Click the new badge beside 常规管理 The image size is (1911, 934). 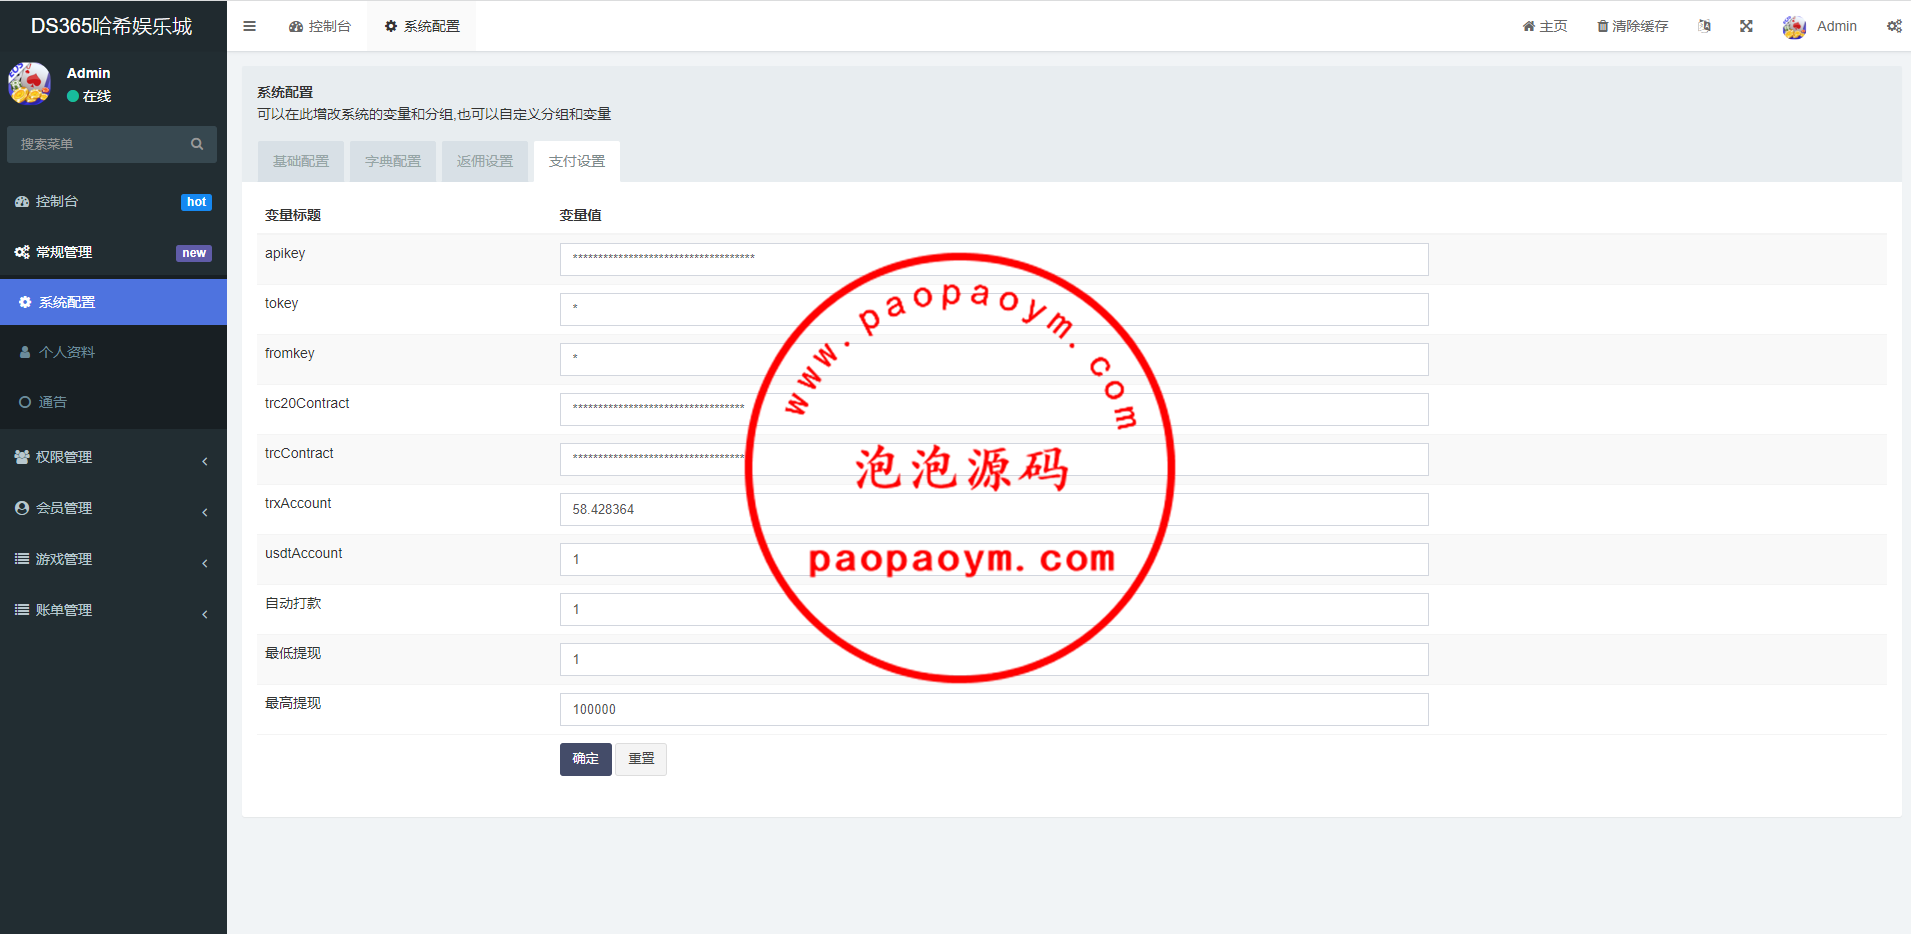tap(194, 253)
